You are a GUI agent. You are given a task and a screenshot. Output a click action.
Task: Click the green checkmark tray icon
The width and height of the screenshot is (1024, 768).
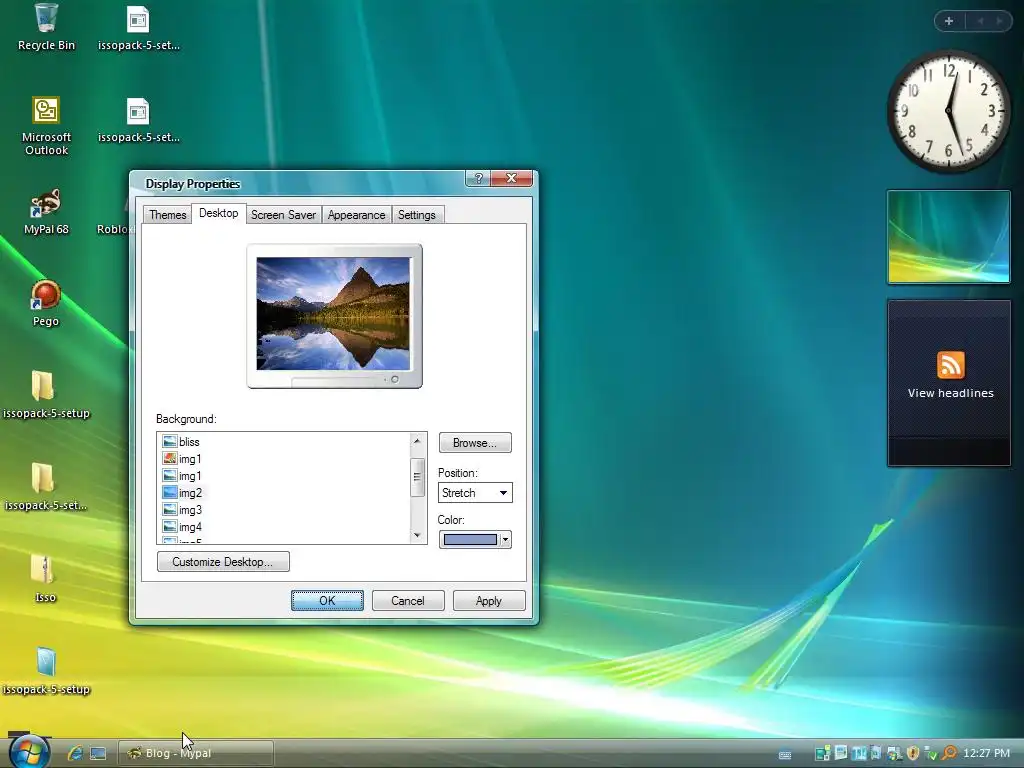[931, 754]
